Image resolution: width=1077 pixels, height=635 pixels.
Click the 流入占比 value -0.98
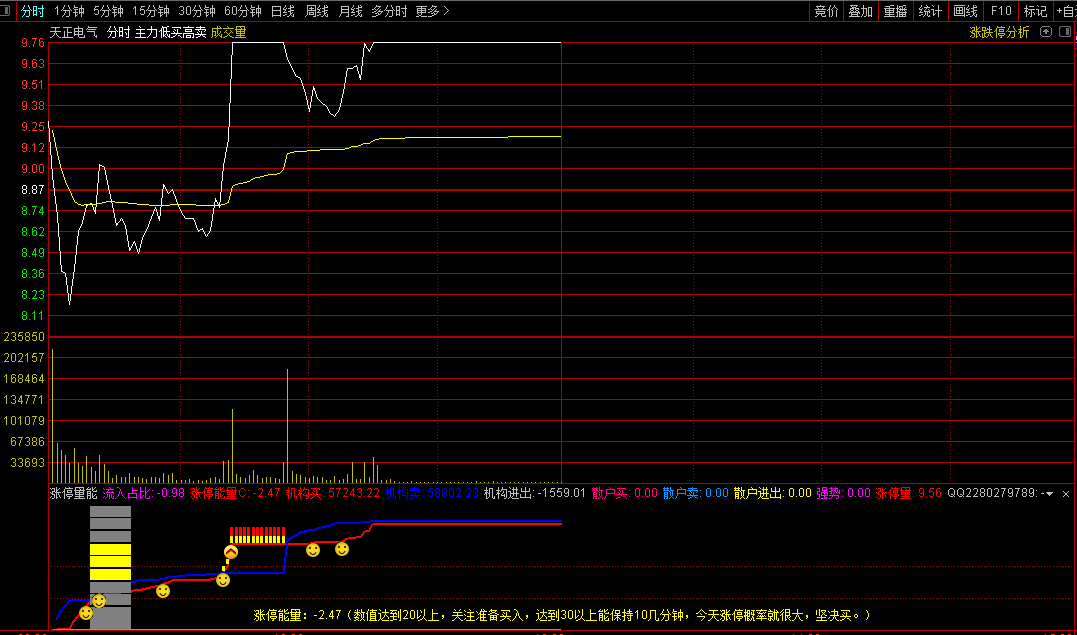170,493
